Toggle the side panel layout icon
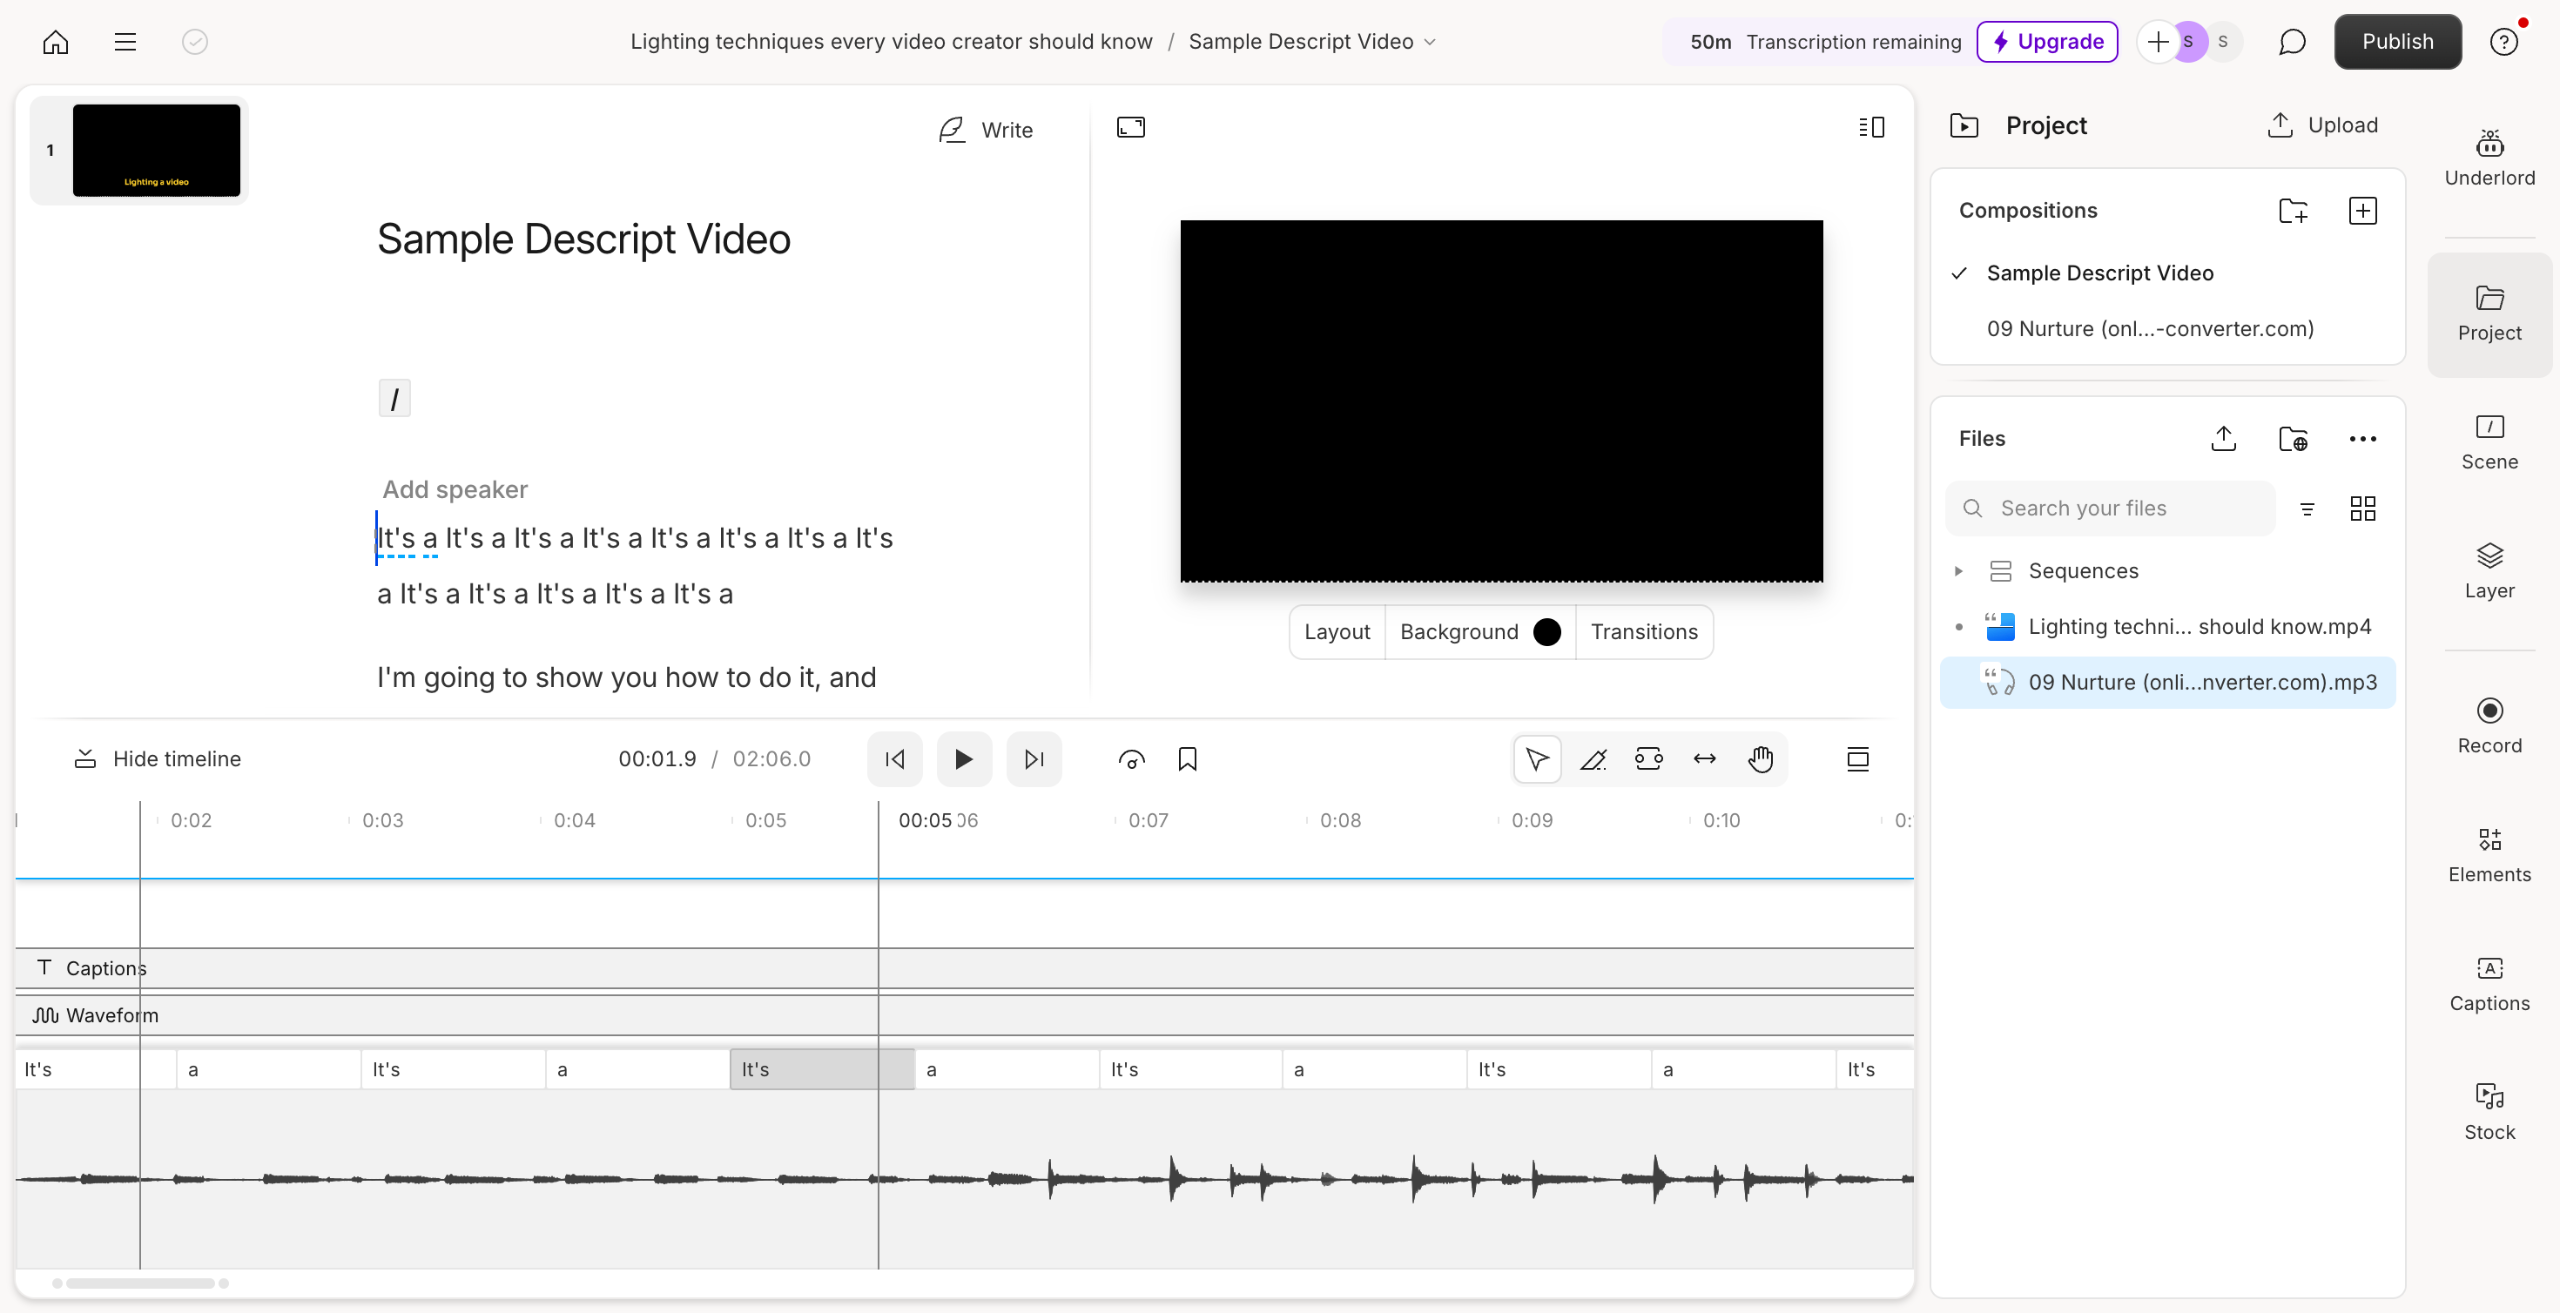 pos(1872,127)
